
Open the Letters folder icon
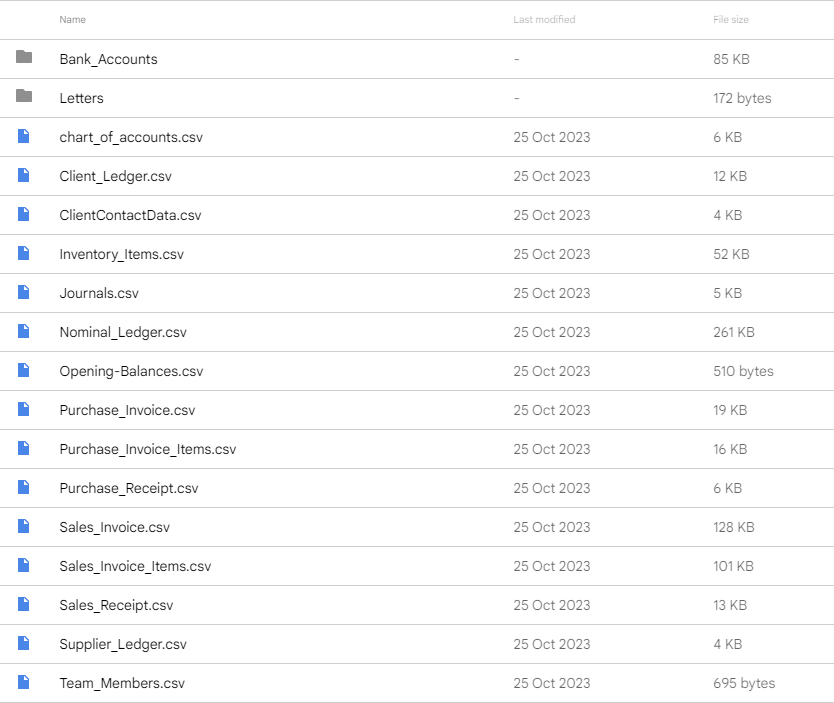(24, 96)
